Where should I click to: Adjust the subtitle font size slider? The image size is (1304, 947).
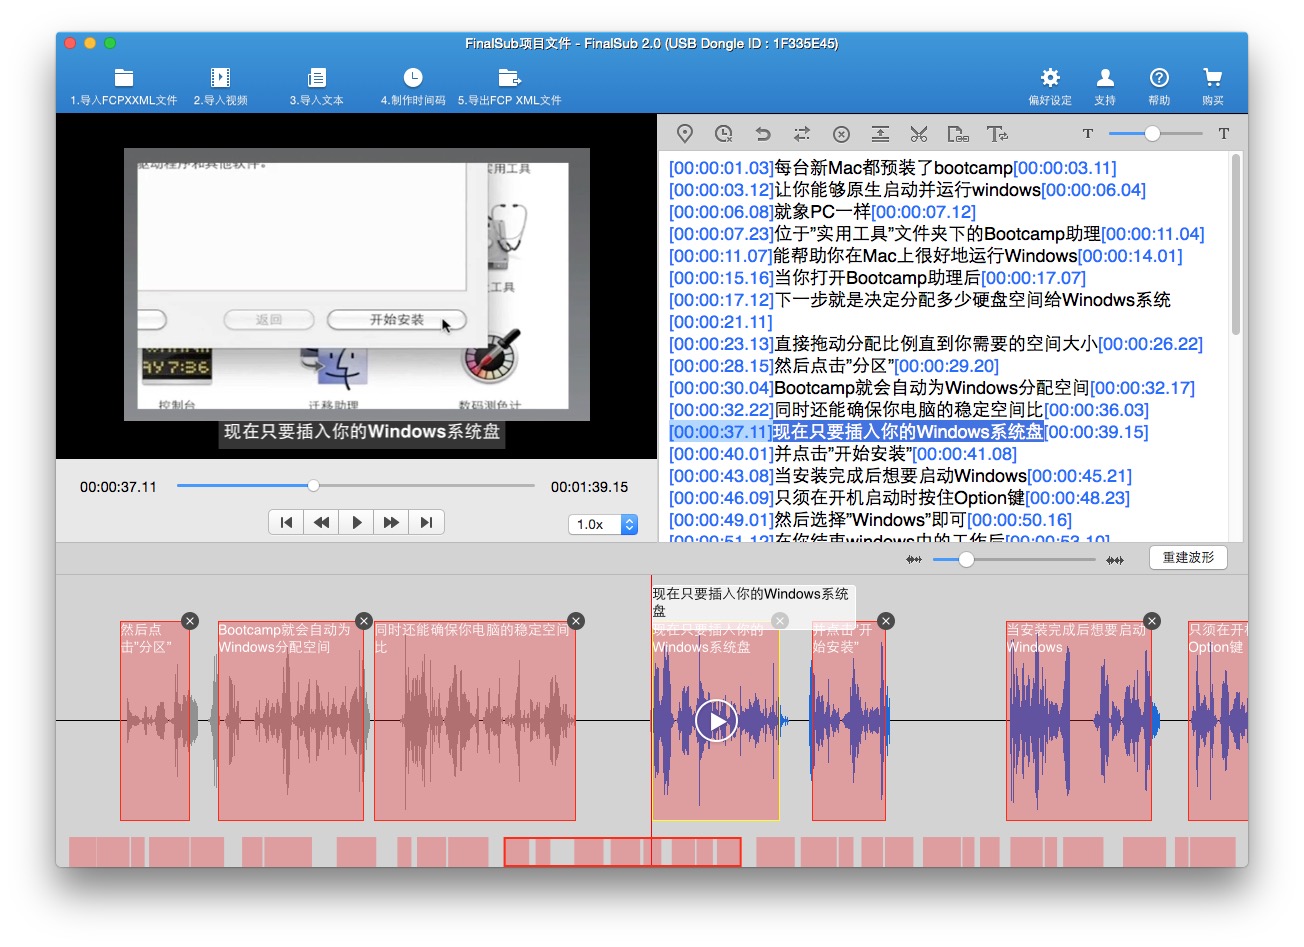coord(1152,133)
